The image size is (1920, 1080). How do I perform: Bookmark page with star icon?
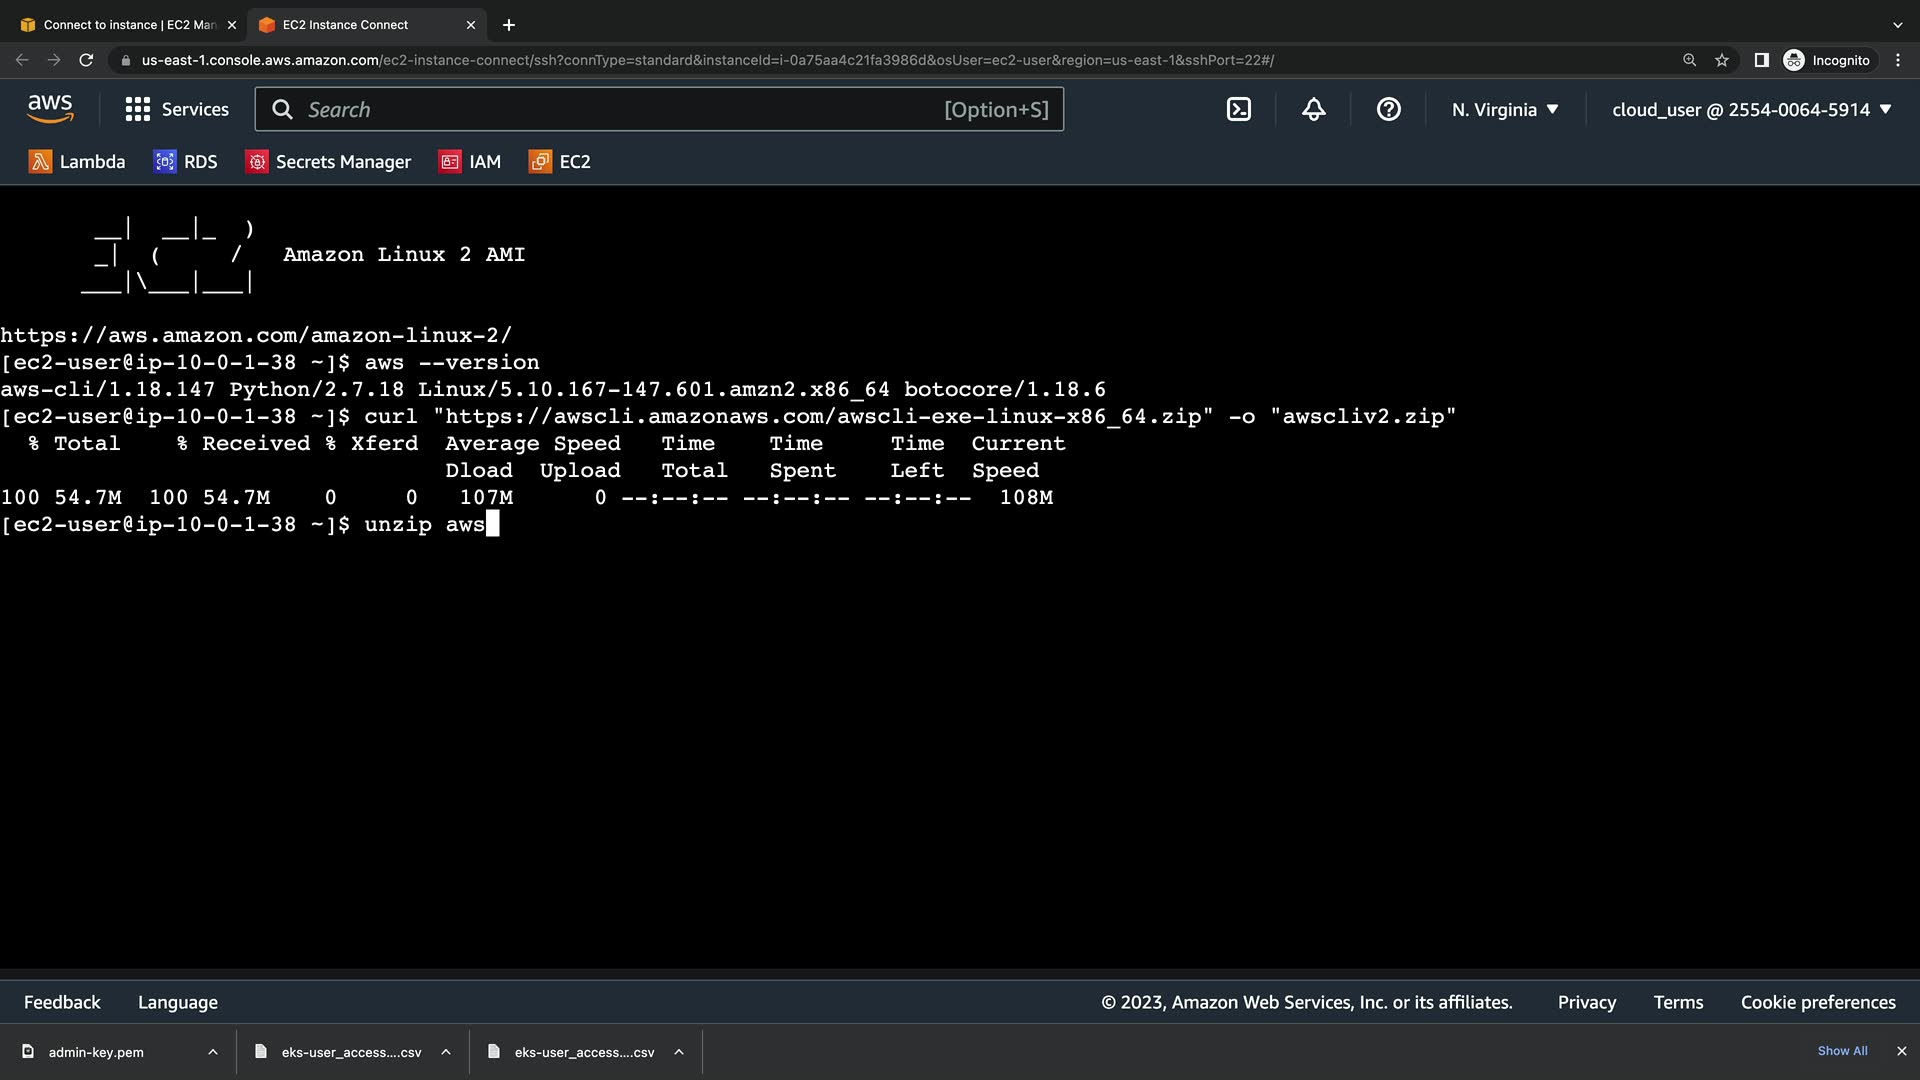click(x=1722, y=60)
